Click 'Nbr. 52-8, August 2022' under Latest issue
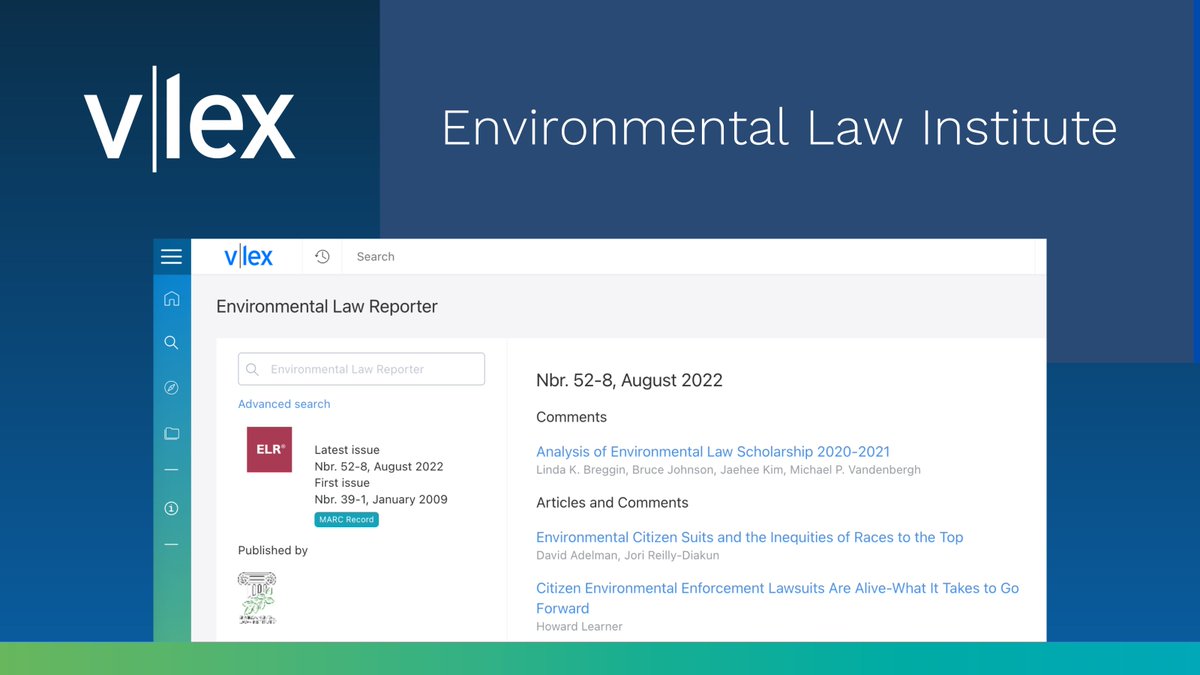 pyautogui.click(x=379, y=466)
